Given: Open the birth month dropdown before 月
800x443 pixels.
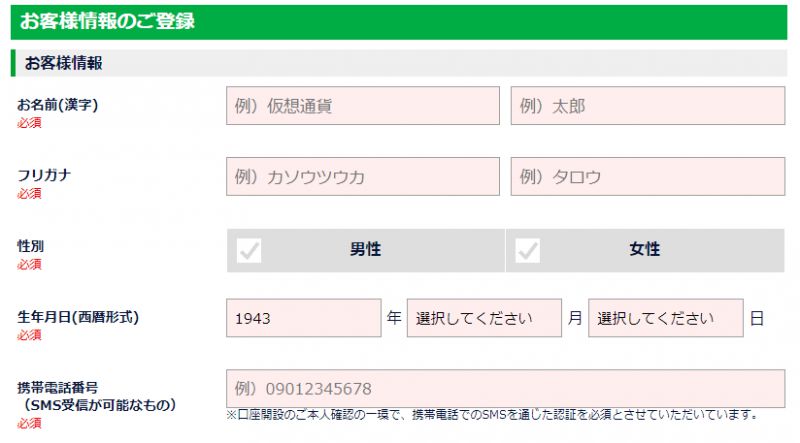Looking at the screenshot, I should coord(484,318).
